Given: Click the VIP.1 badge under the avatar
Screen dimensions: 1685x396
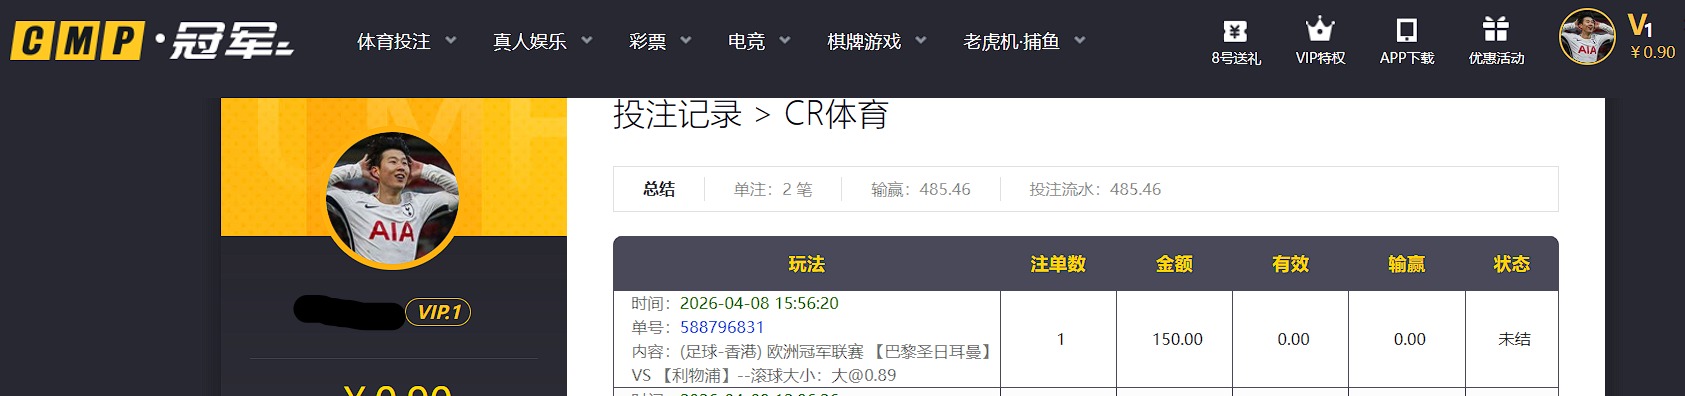Looking at the screenshot, I should 438,312.
